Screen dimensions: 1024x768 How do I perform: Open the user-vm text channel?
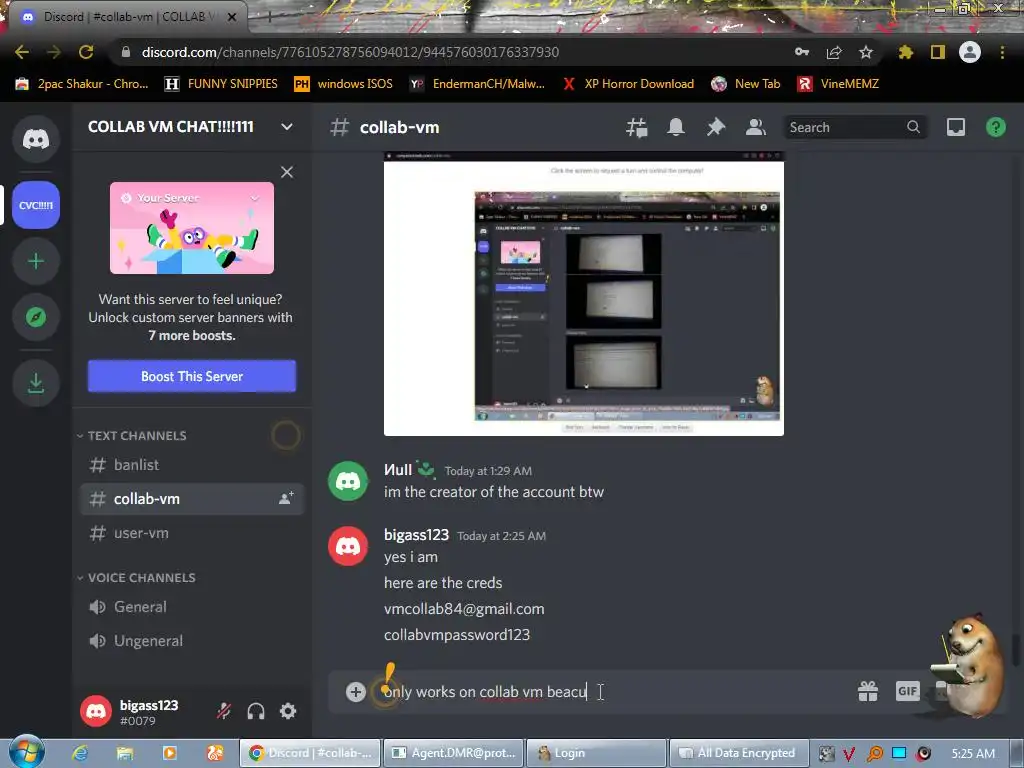point(191,533)
